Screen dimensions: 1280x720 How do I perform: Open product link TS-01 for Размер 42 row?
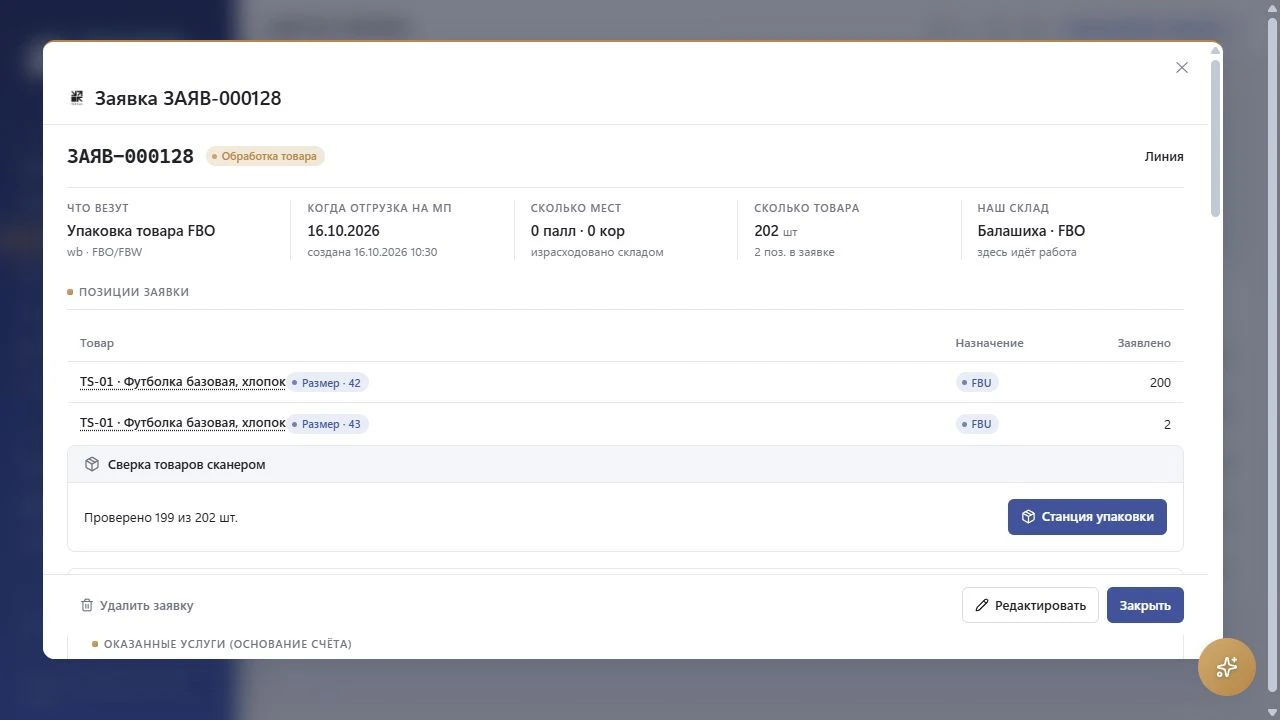pyautogui.click(x=183, y=382)
